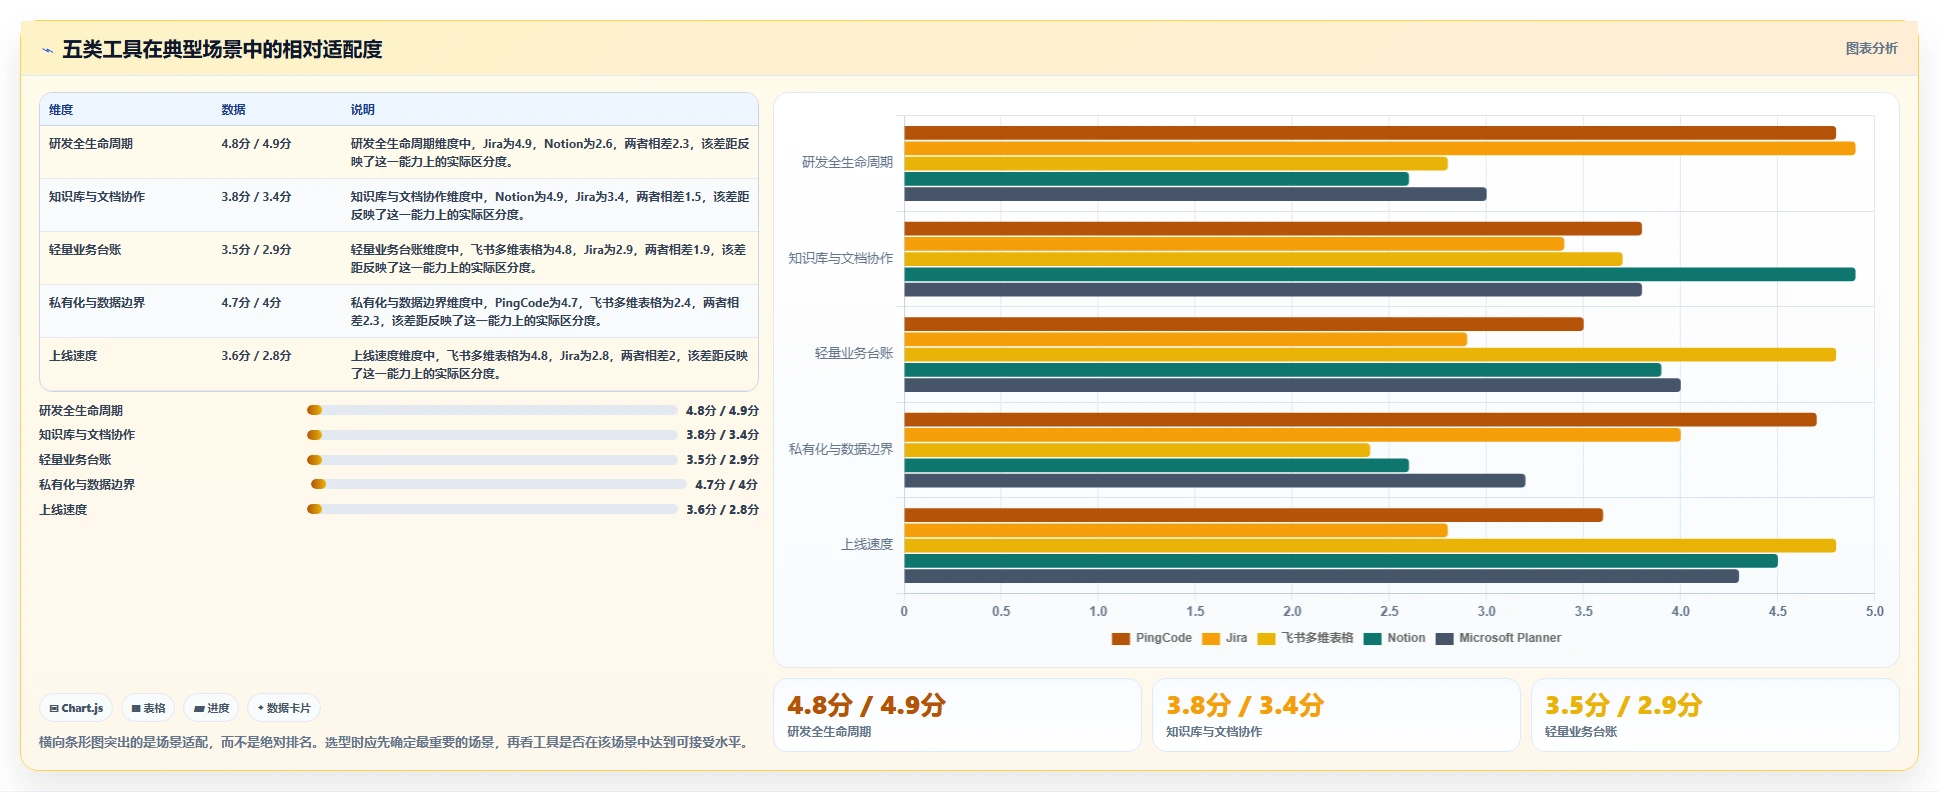Viewport: 1939px width, 792px height.
Task: Select the 上线速度 cell in the table
Action: click(73, 356)
